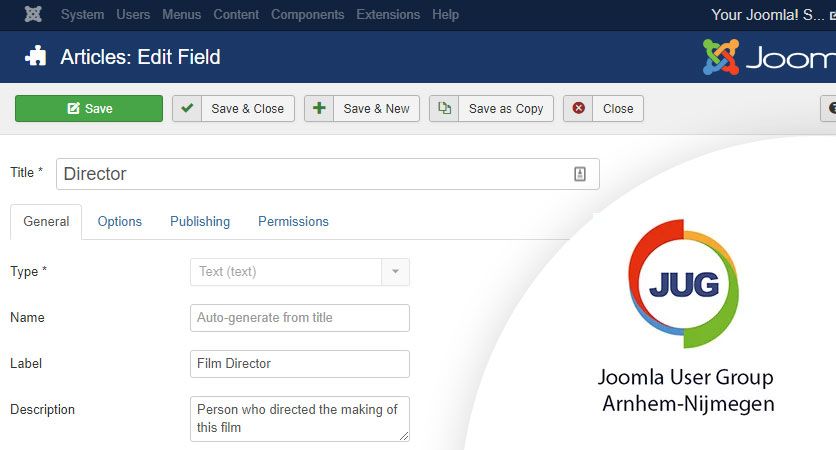Open the Menus menu

[x=181, y=14]
